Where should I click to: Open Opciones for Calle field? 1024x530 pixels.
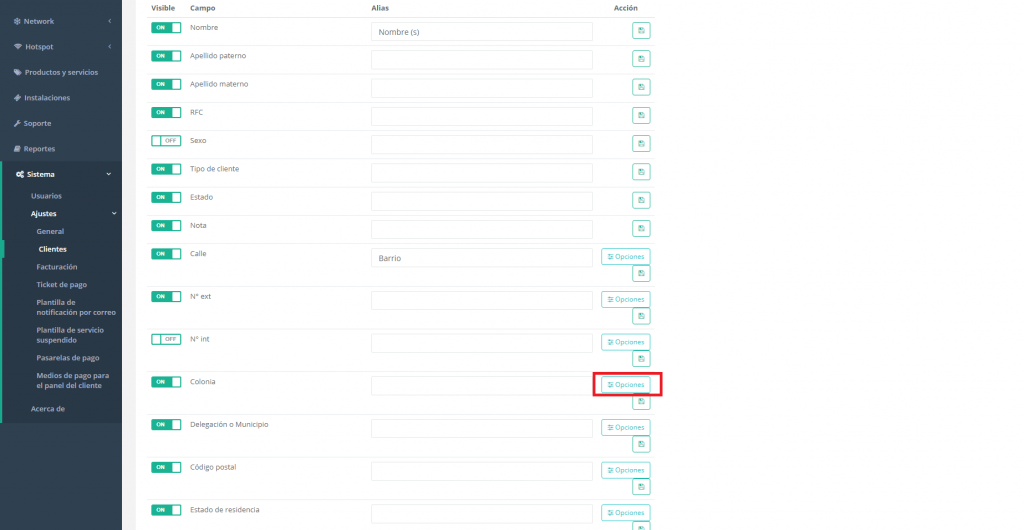[x=626, y=257]
